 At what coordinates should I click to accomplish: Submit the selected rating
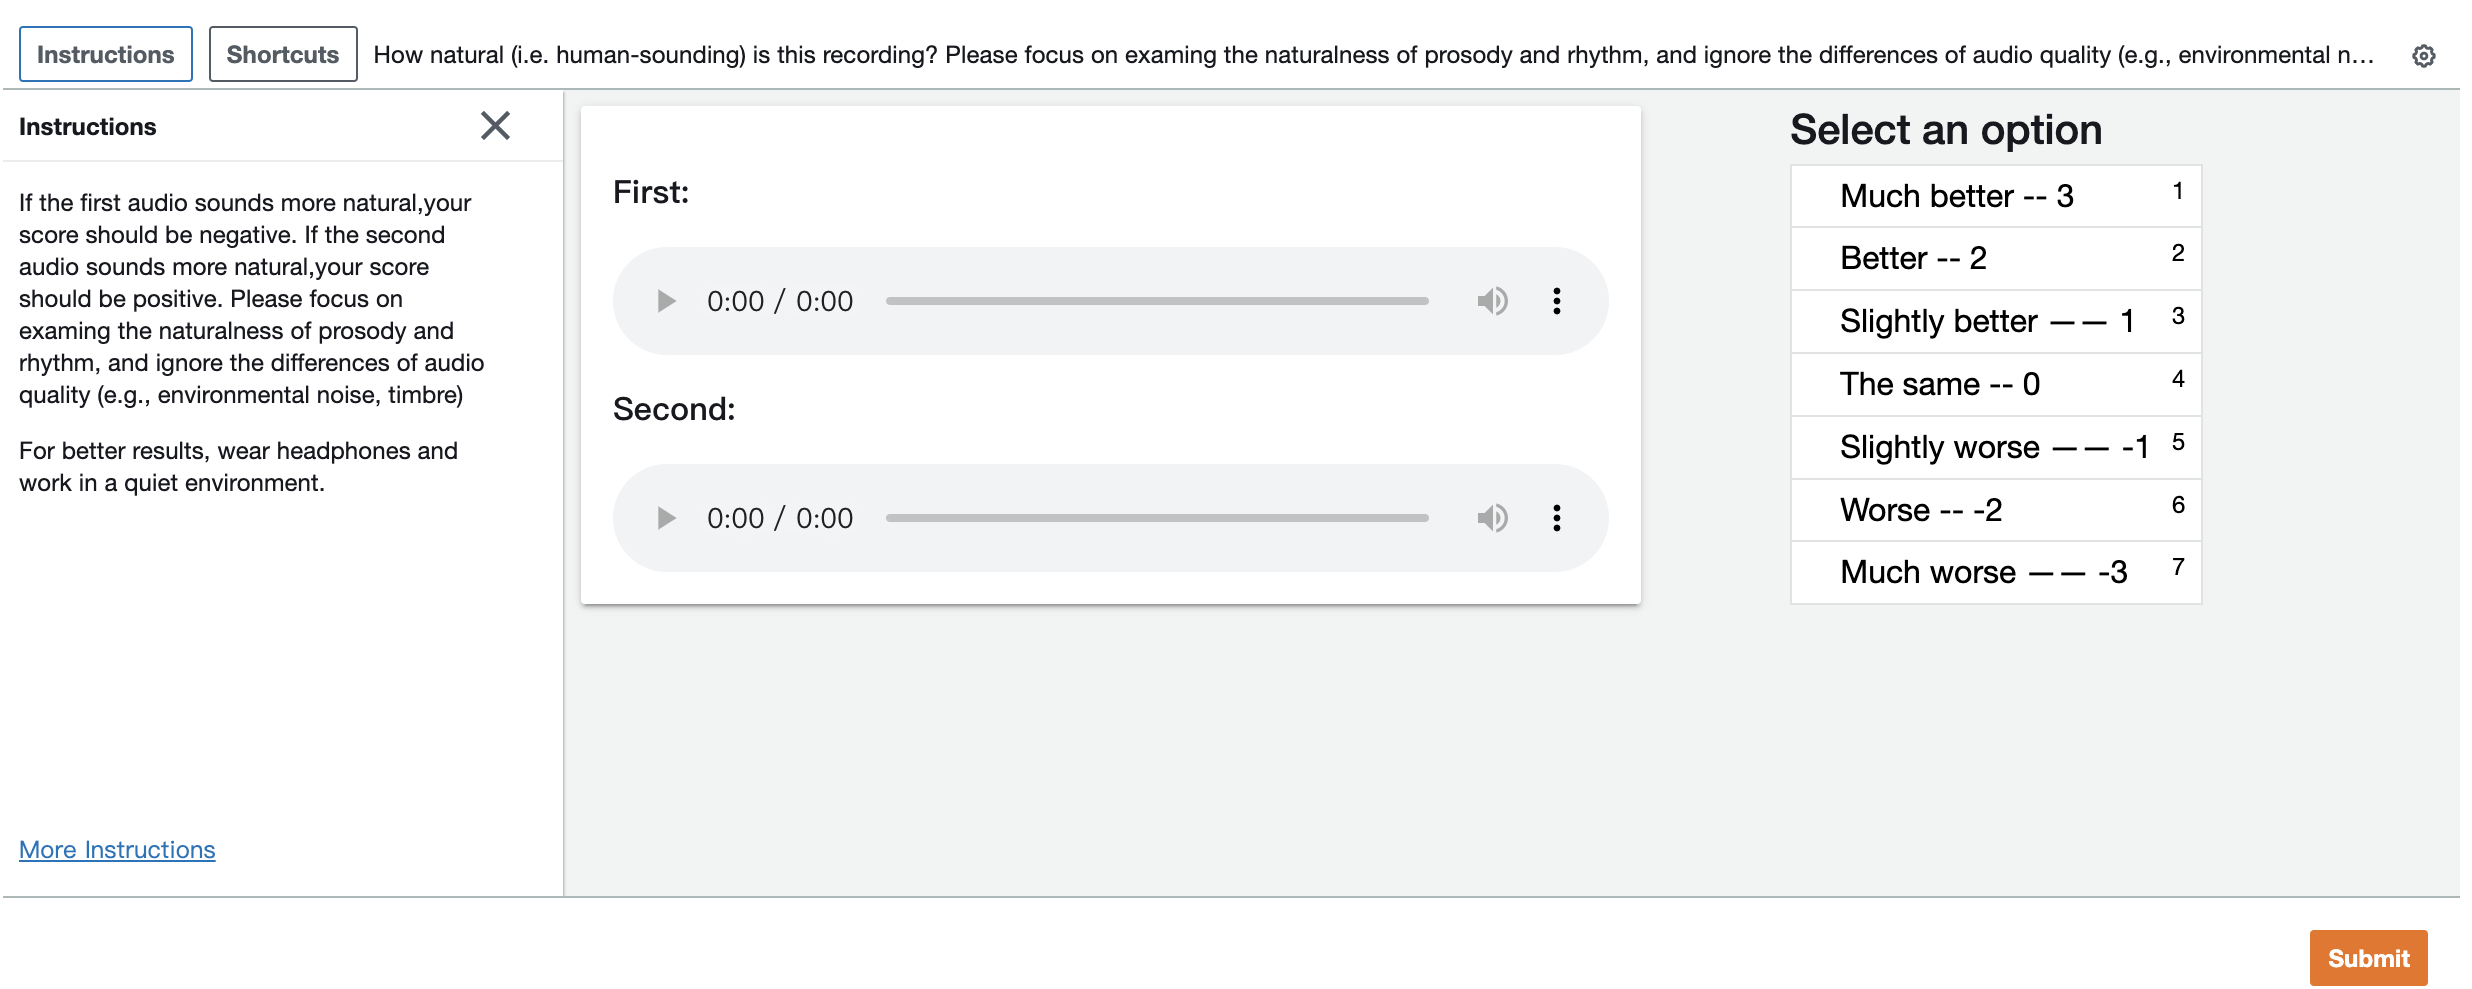(2368, 958)
